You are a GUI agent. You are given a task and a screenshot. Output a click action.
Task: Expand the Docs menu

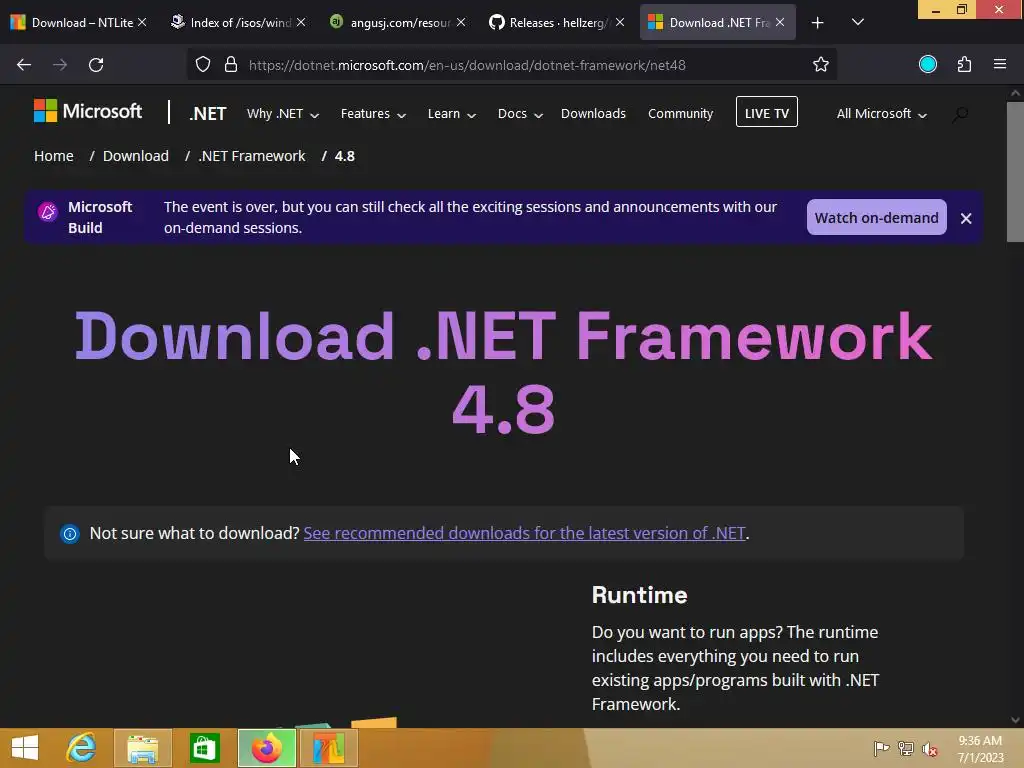click(520, 114)
